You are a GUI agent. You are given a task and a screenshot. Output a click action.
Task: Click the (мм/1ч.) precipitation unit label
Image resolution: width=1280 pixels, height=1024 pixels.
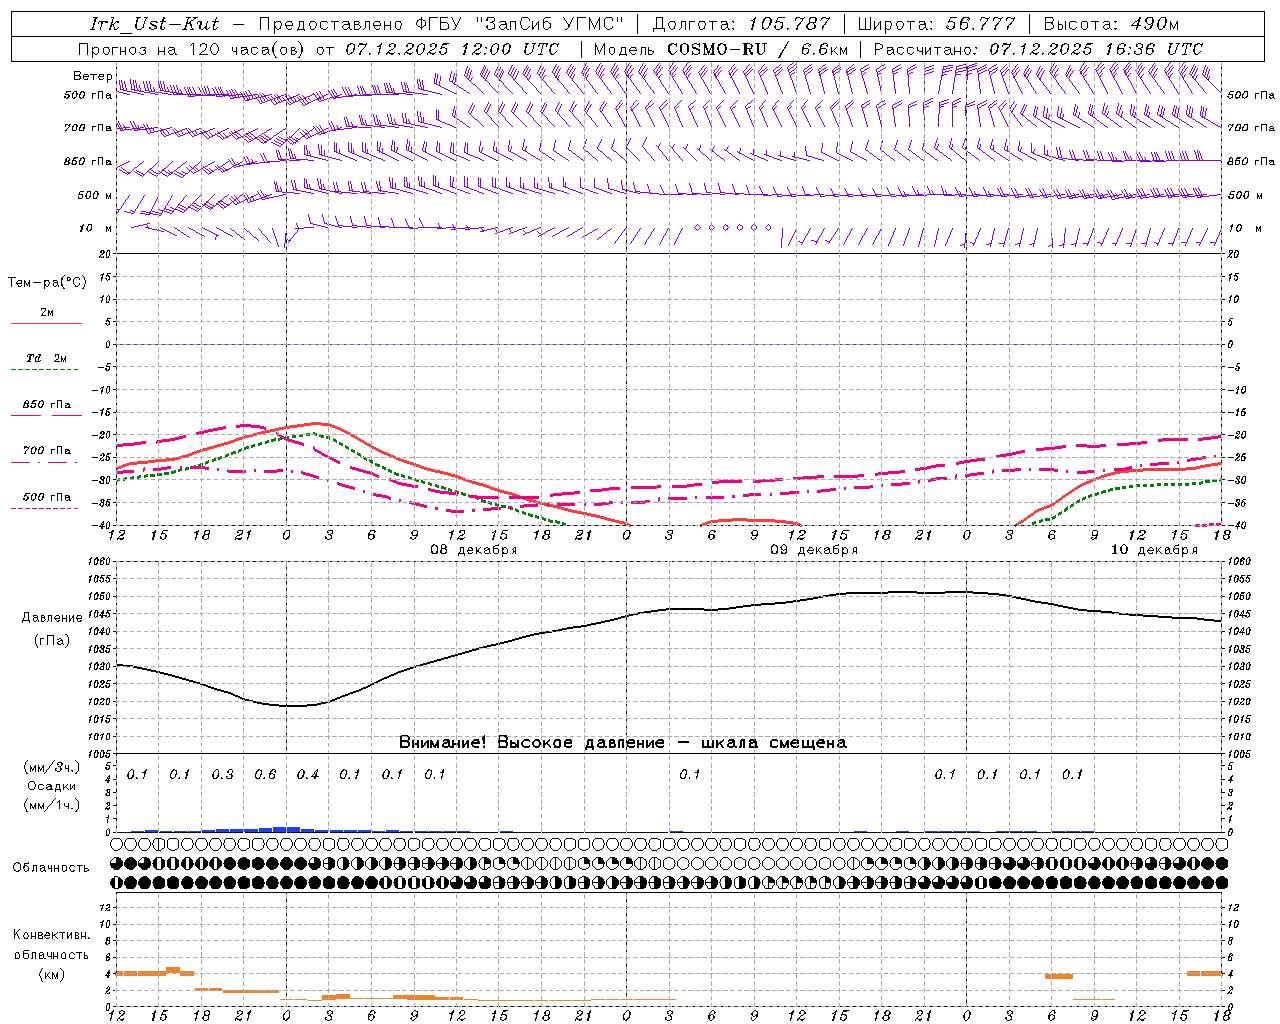click(52, 805)
